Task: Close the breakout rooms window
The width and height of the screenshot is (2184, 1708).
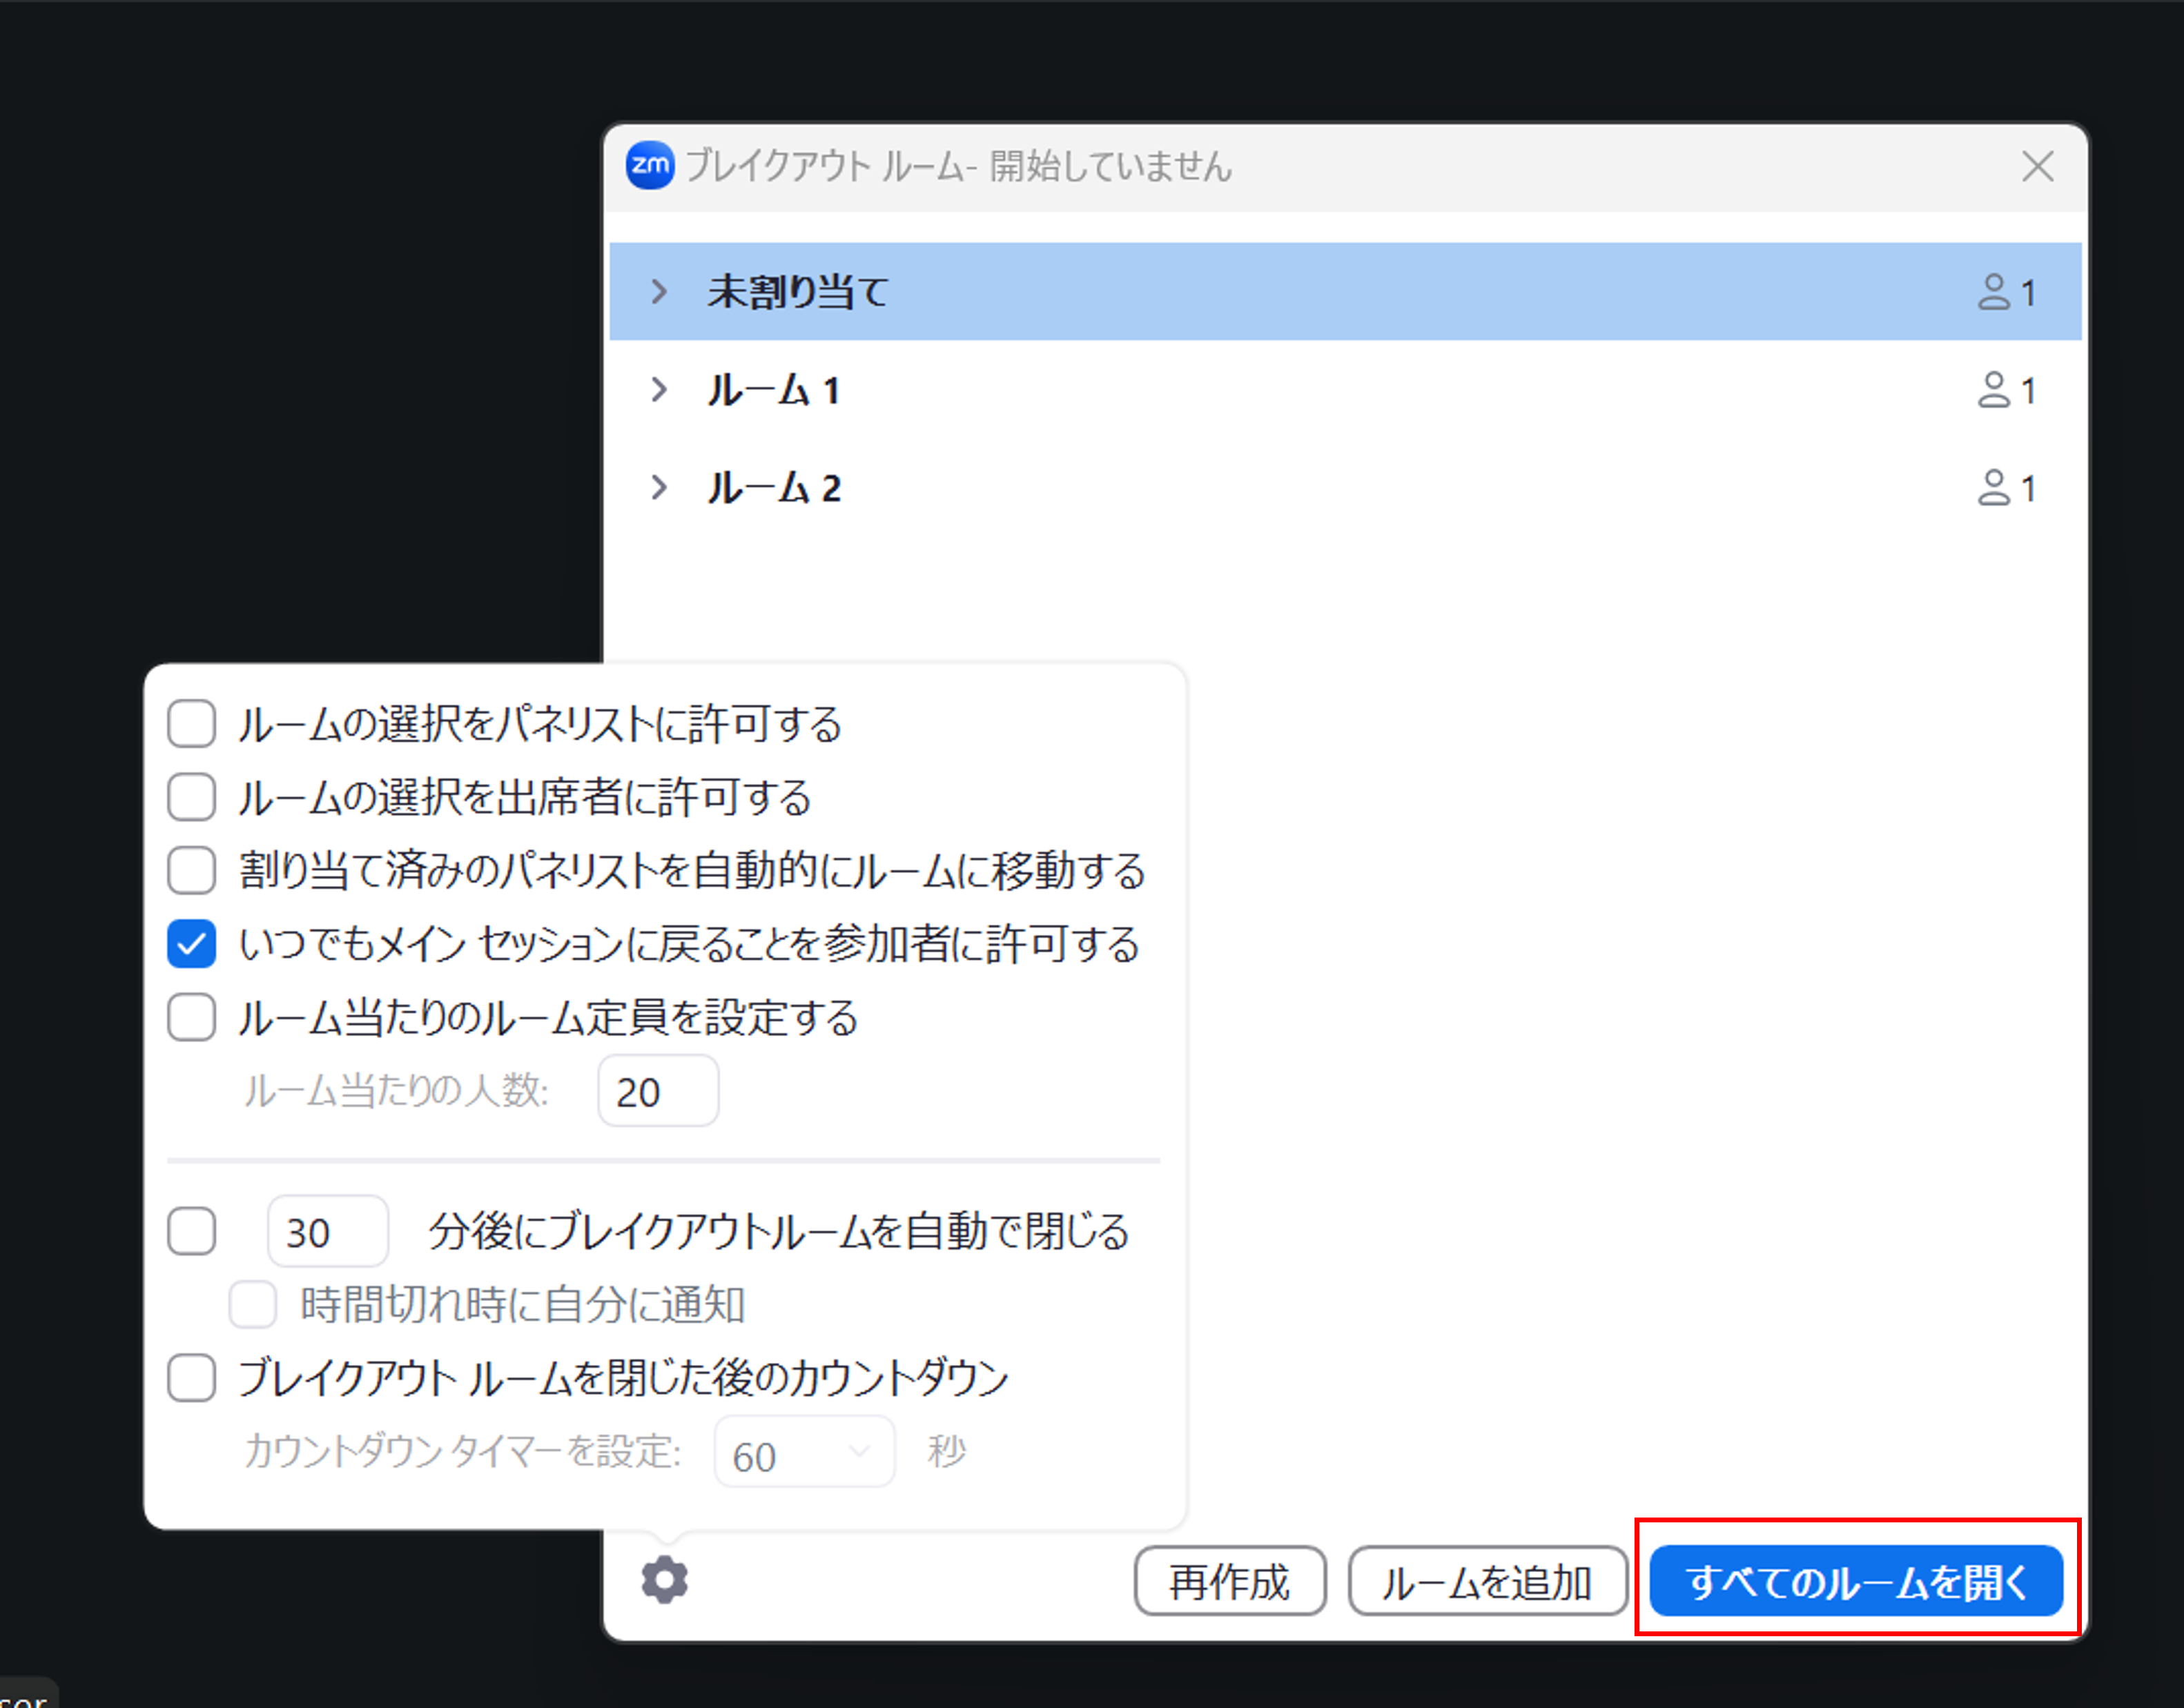Action: 2037,166
